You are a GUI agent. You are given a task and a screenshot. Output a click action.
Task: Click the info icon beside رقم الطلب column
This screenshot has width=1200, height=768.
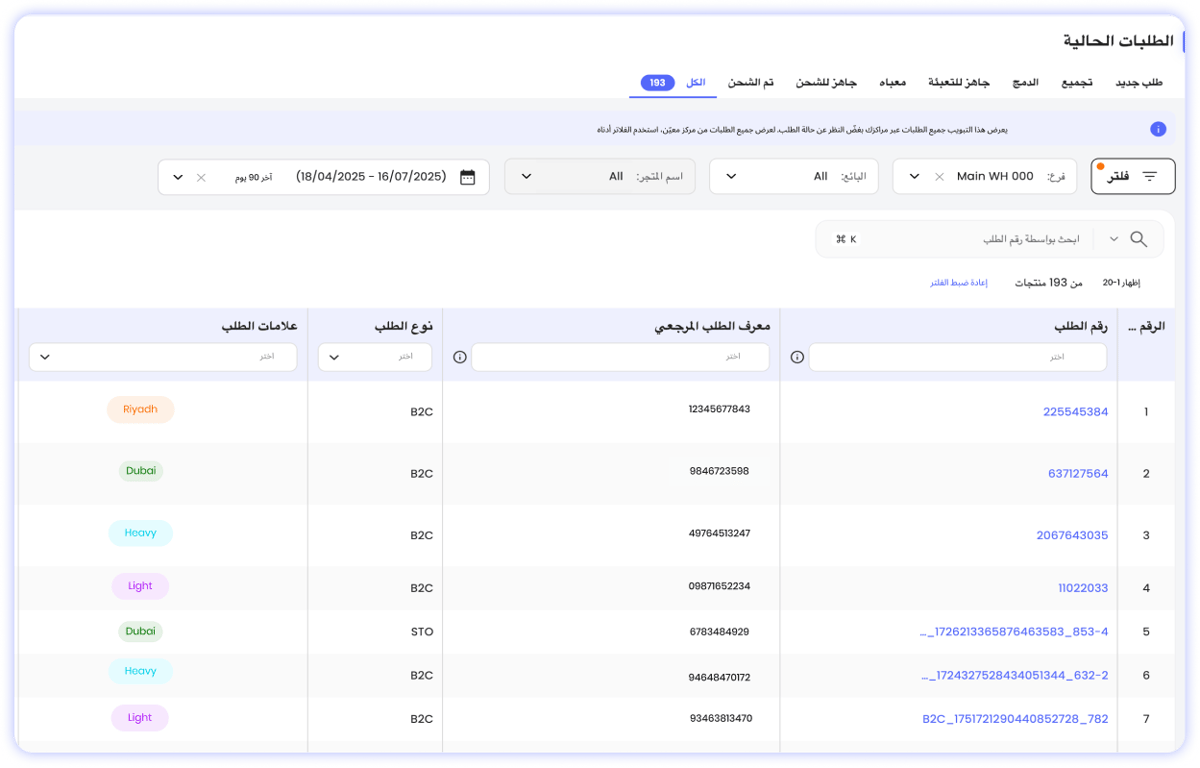pyautogui.click(x=796, y=356)
